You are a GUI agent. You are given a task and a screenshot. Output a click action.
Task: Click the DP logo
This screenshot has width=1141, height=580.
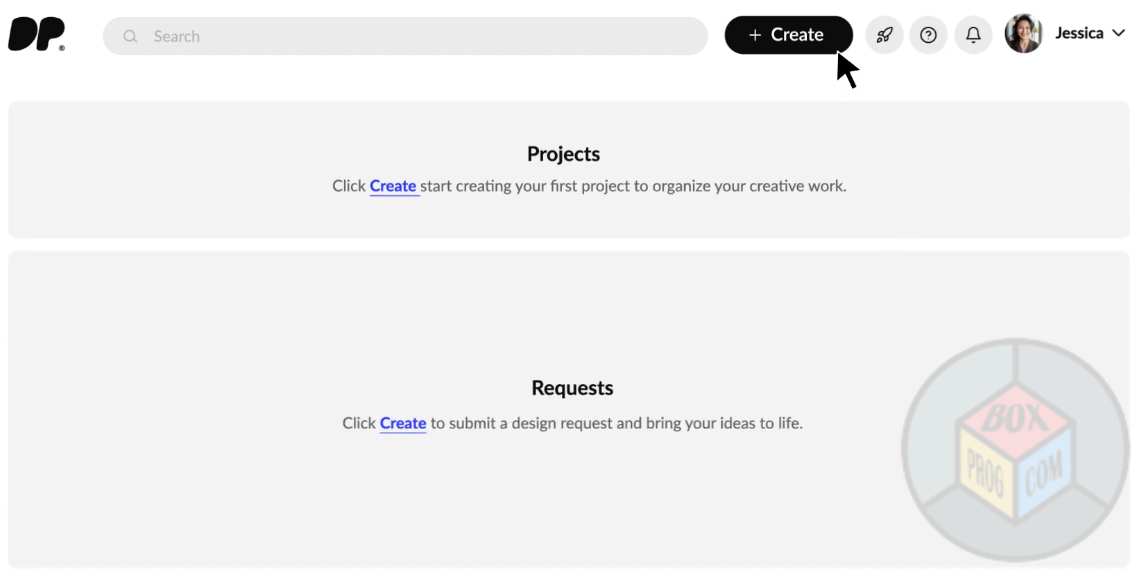(36, 35)
